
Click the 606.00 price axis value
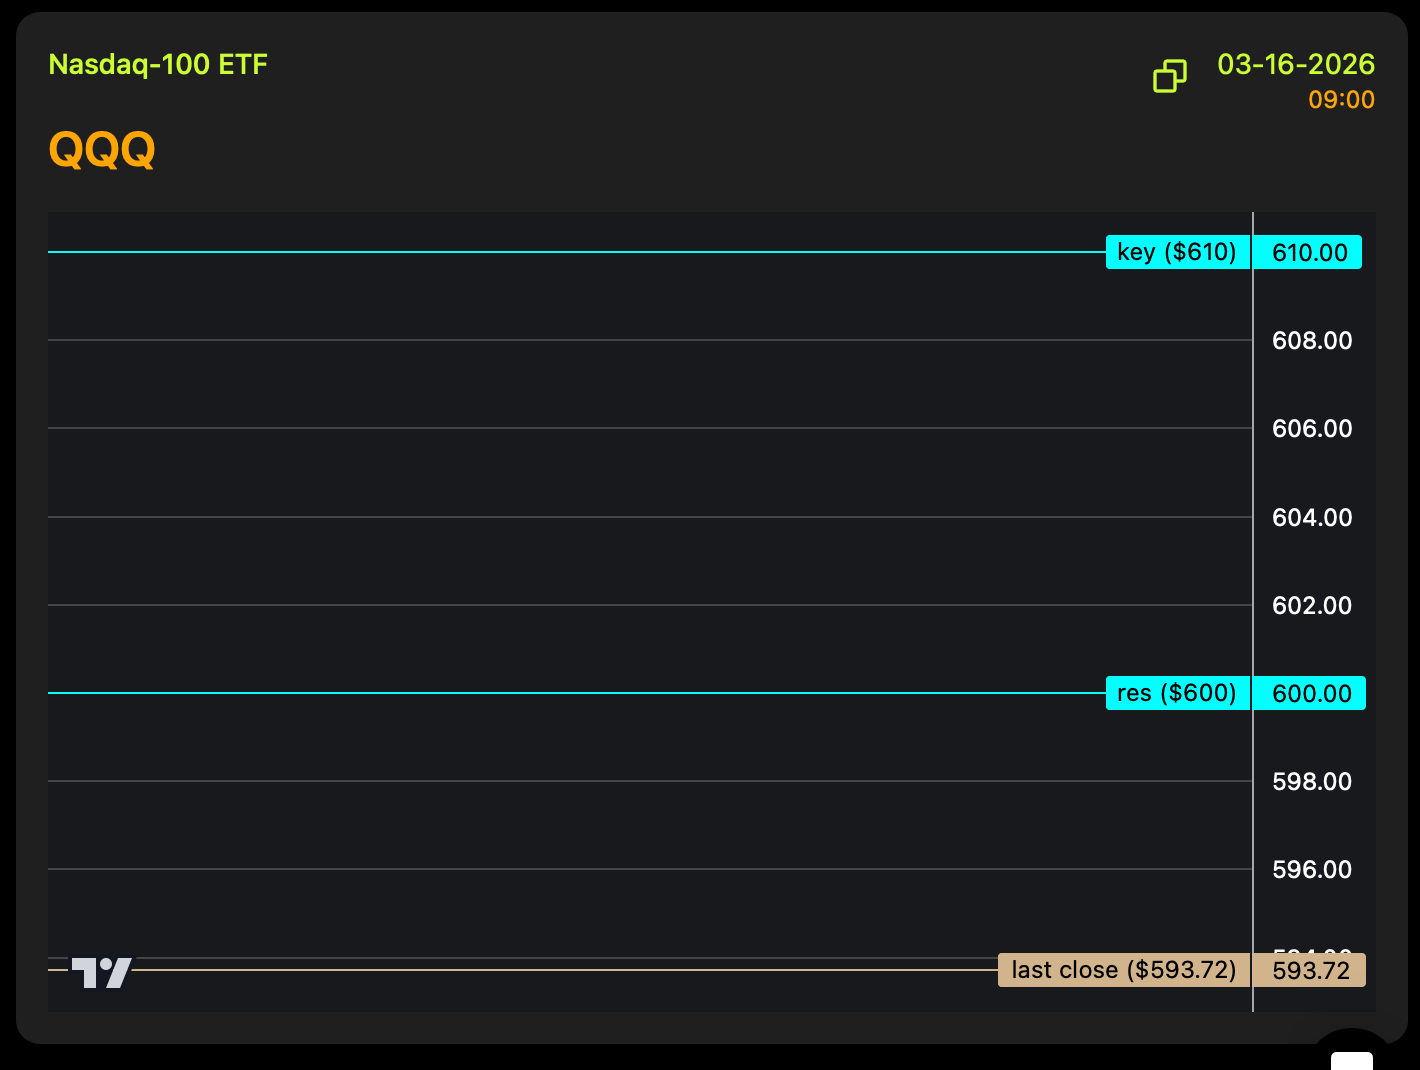(1311, 429)
